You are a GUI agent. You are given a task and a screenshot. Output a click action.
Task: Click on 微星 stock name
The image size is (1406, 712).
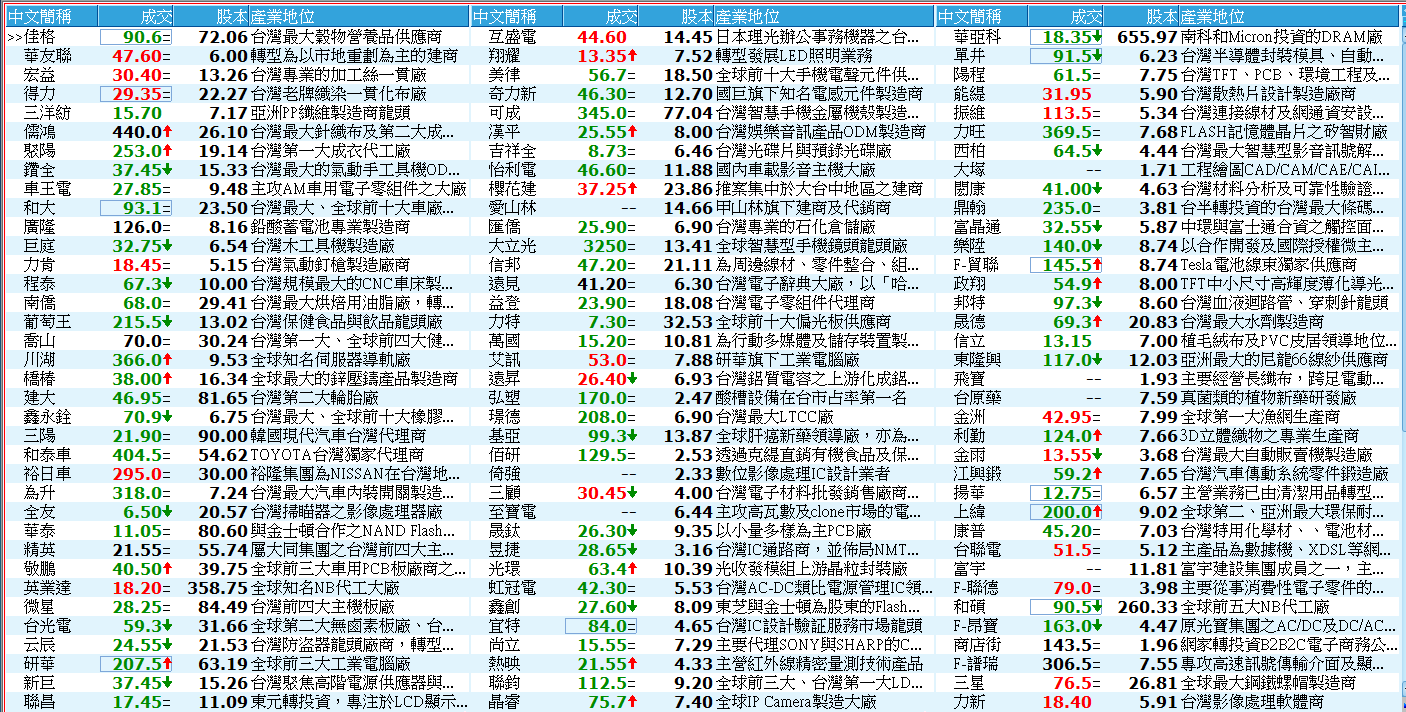pyautogui.click(x=40, y=606)
